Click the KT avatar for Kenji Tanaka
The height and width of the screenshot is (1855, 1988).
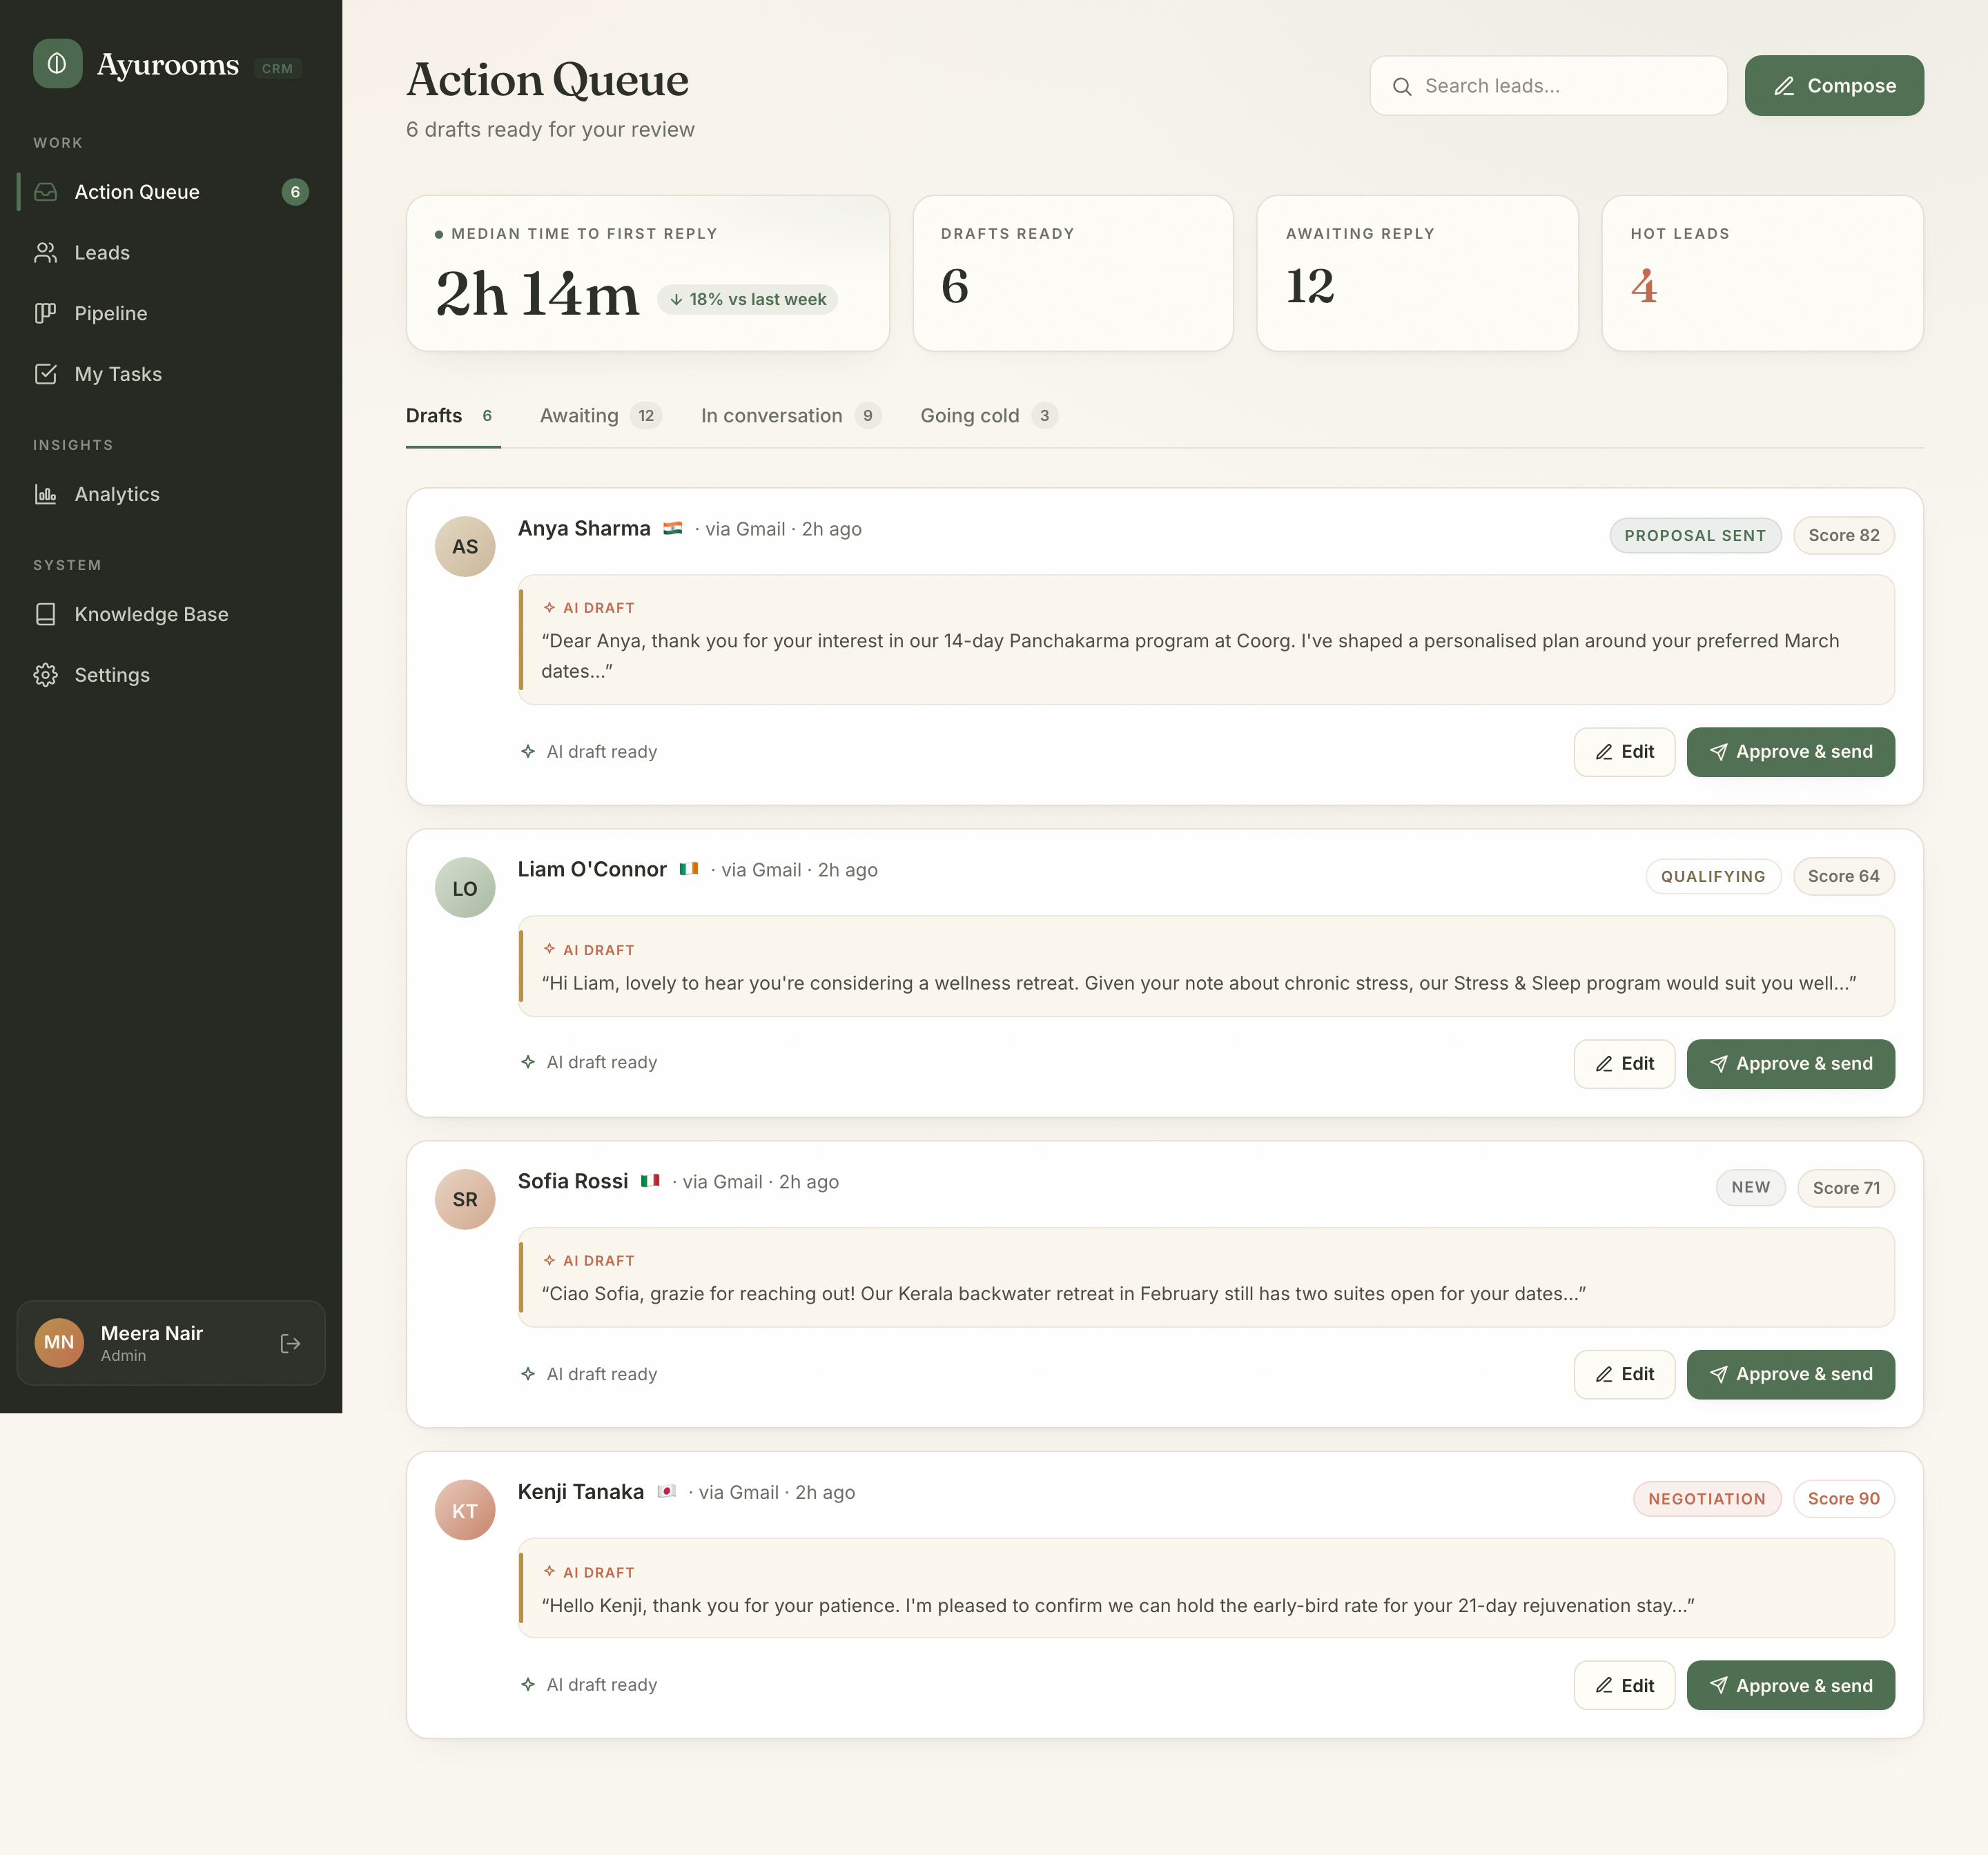click(465, 1510)
